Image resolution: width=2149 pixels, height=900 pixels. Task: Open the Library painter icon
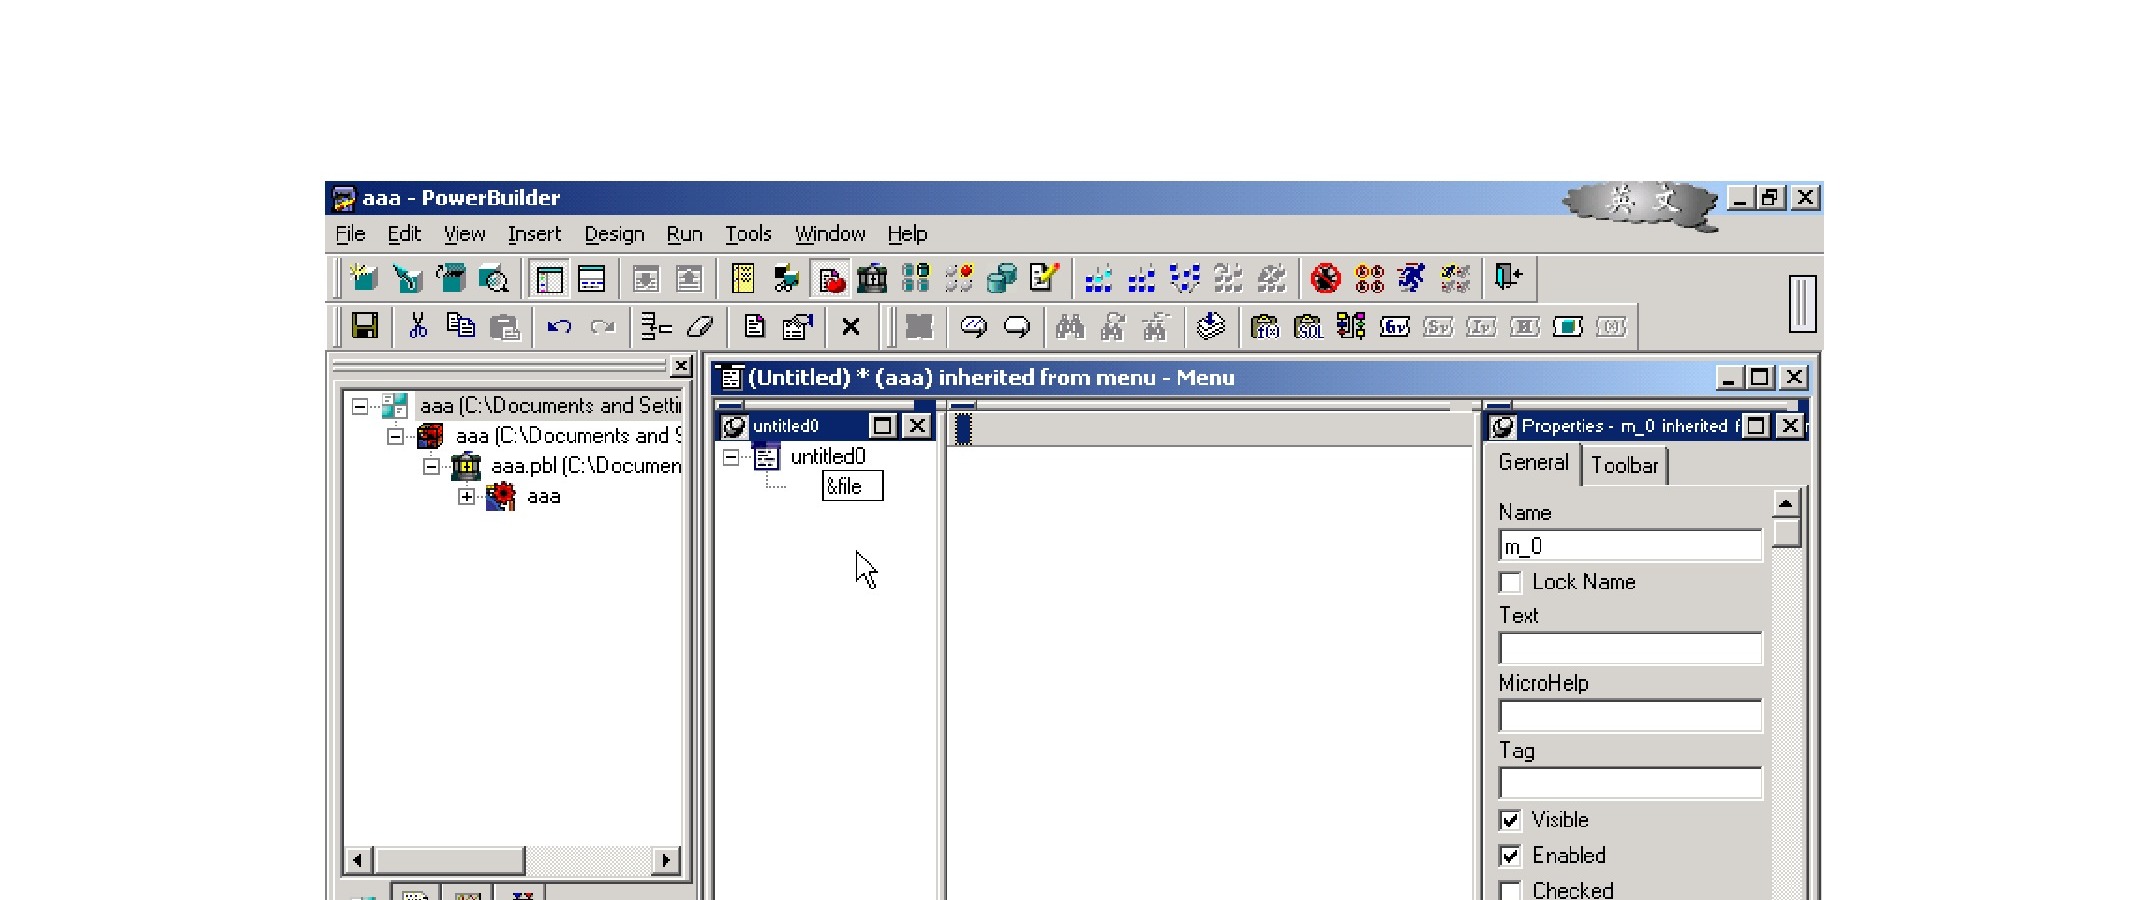(872, 278)
